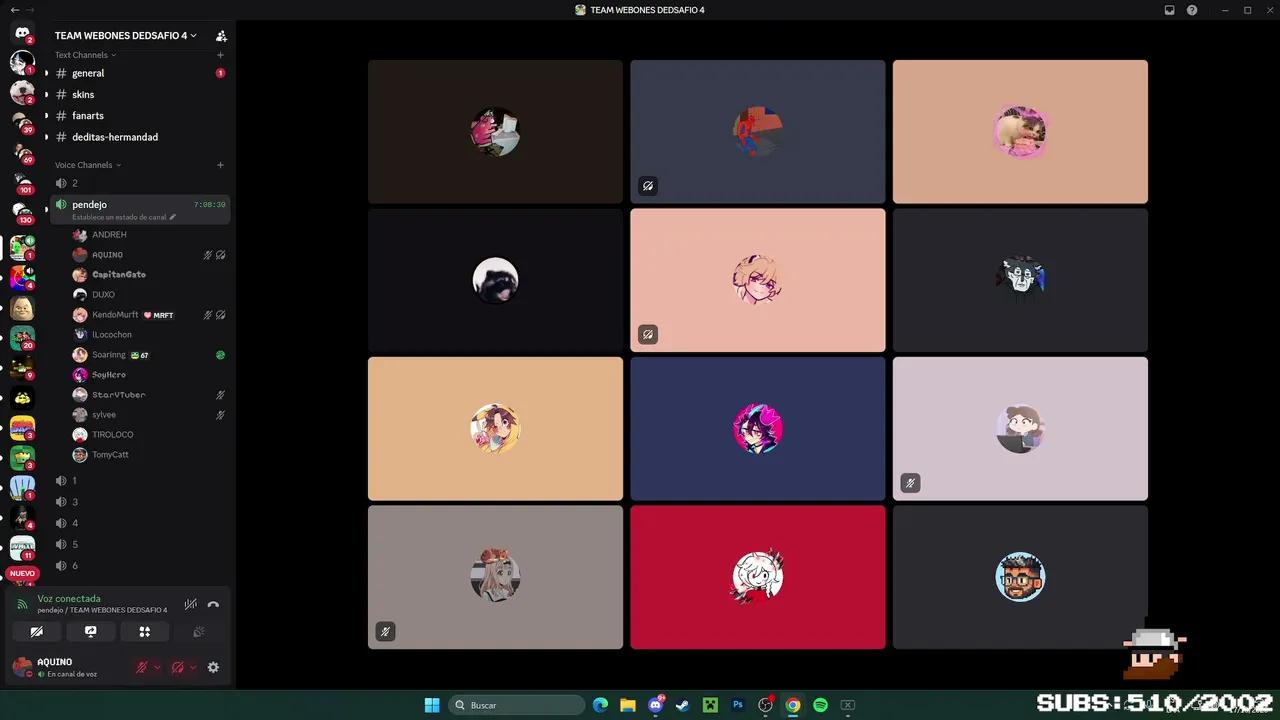This screenshot has width=1280, height=720.
Task: Add a new text channel
Action: 220,55
